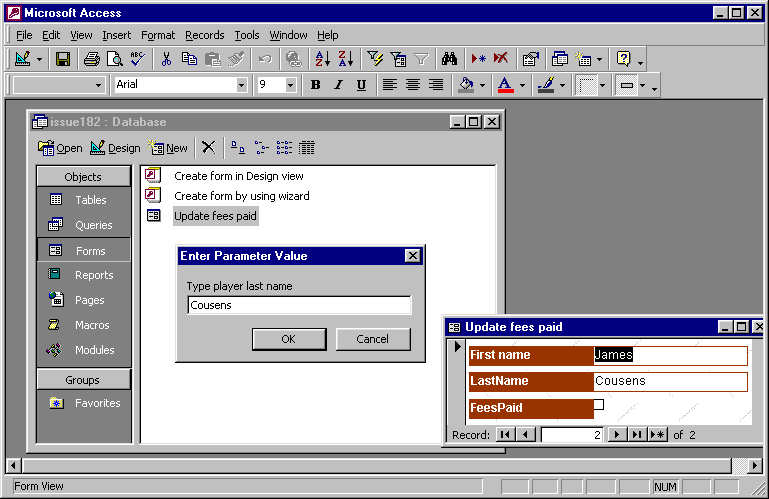The image size is (769, 499).
Task: Open Font Color dropdown arrow
Action: [522, 85]
